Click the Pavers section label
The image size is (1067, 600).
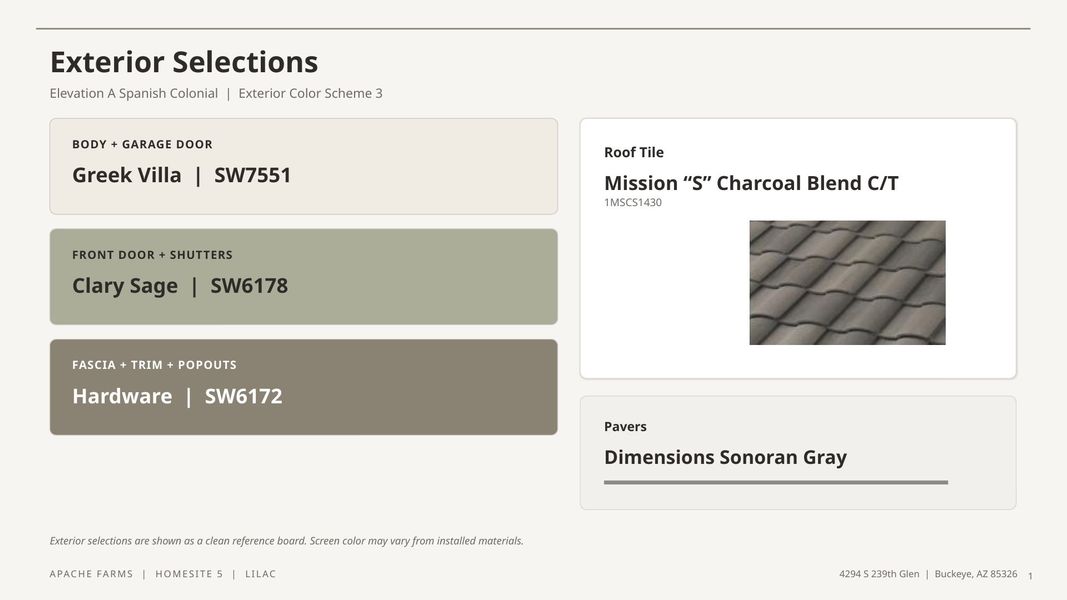coord(625,427)
